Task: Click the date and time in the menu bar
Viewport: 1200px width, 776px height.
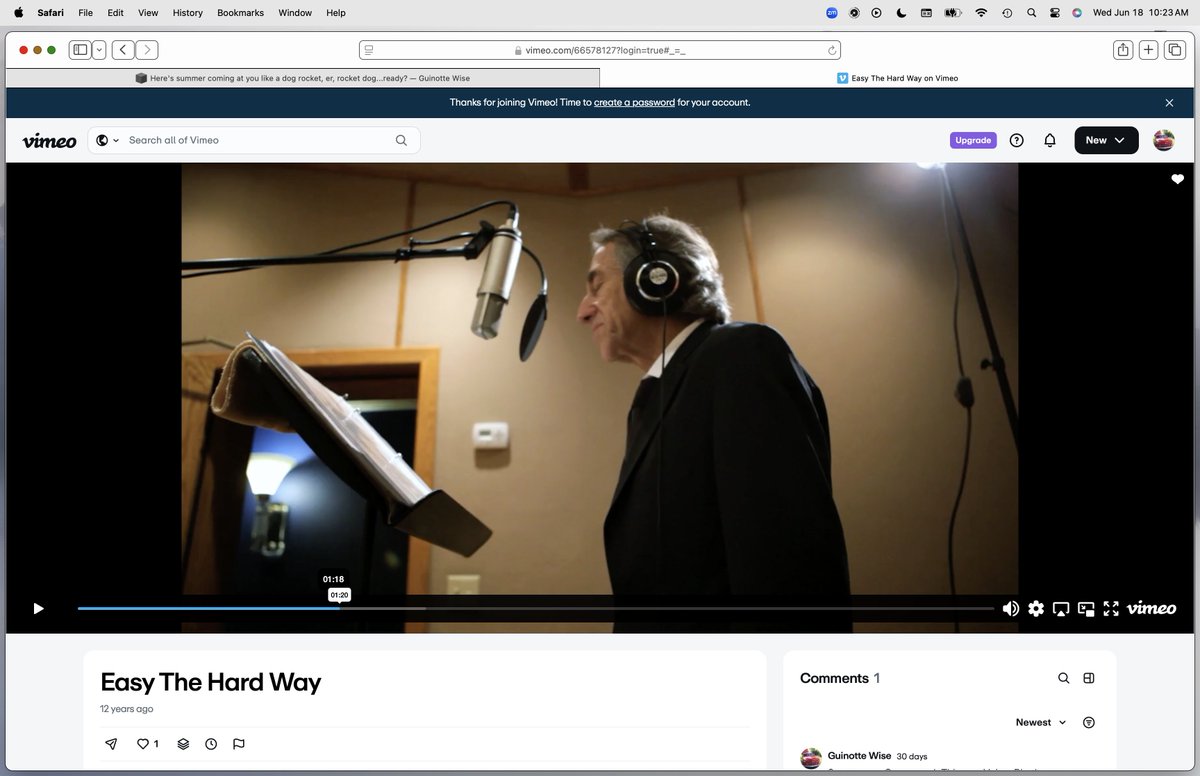Action: click(1140, 13)
